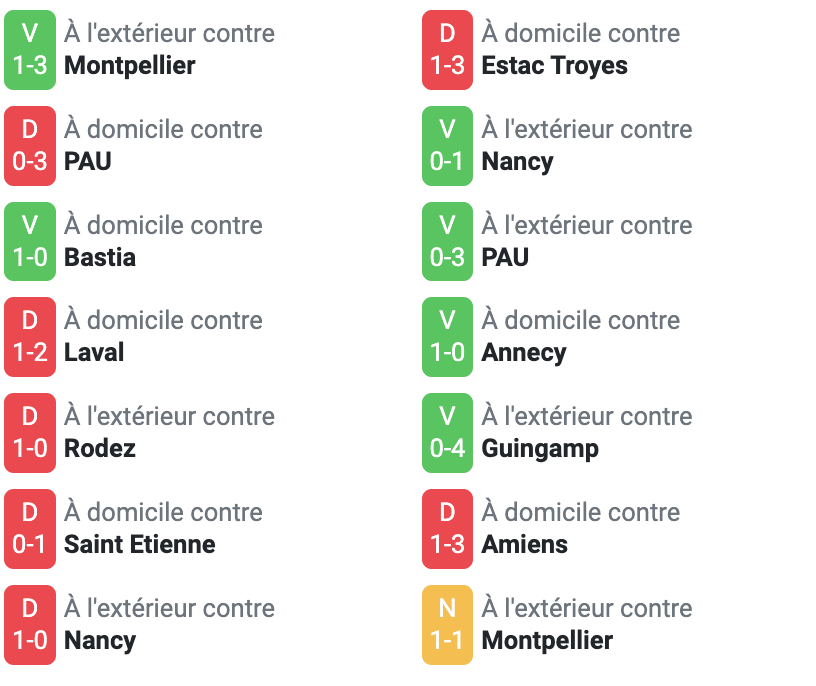Click the green V 0-3 badge beside away PAU
816x686 pixels.
click(x=447, y=242)
